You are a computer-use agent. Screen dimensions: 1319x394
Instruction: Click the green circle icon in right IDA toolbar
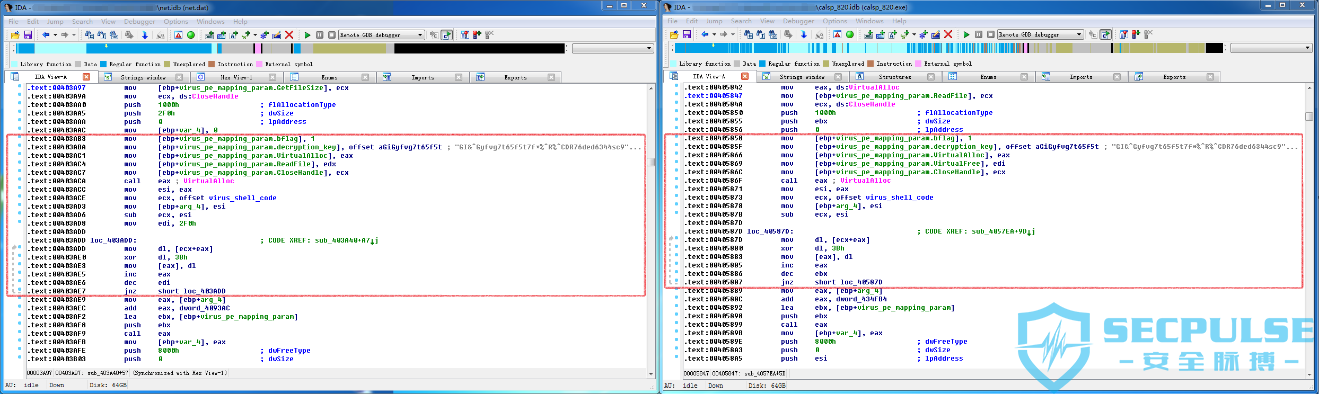(x=850, y=35)
